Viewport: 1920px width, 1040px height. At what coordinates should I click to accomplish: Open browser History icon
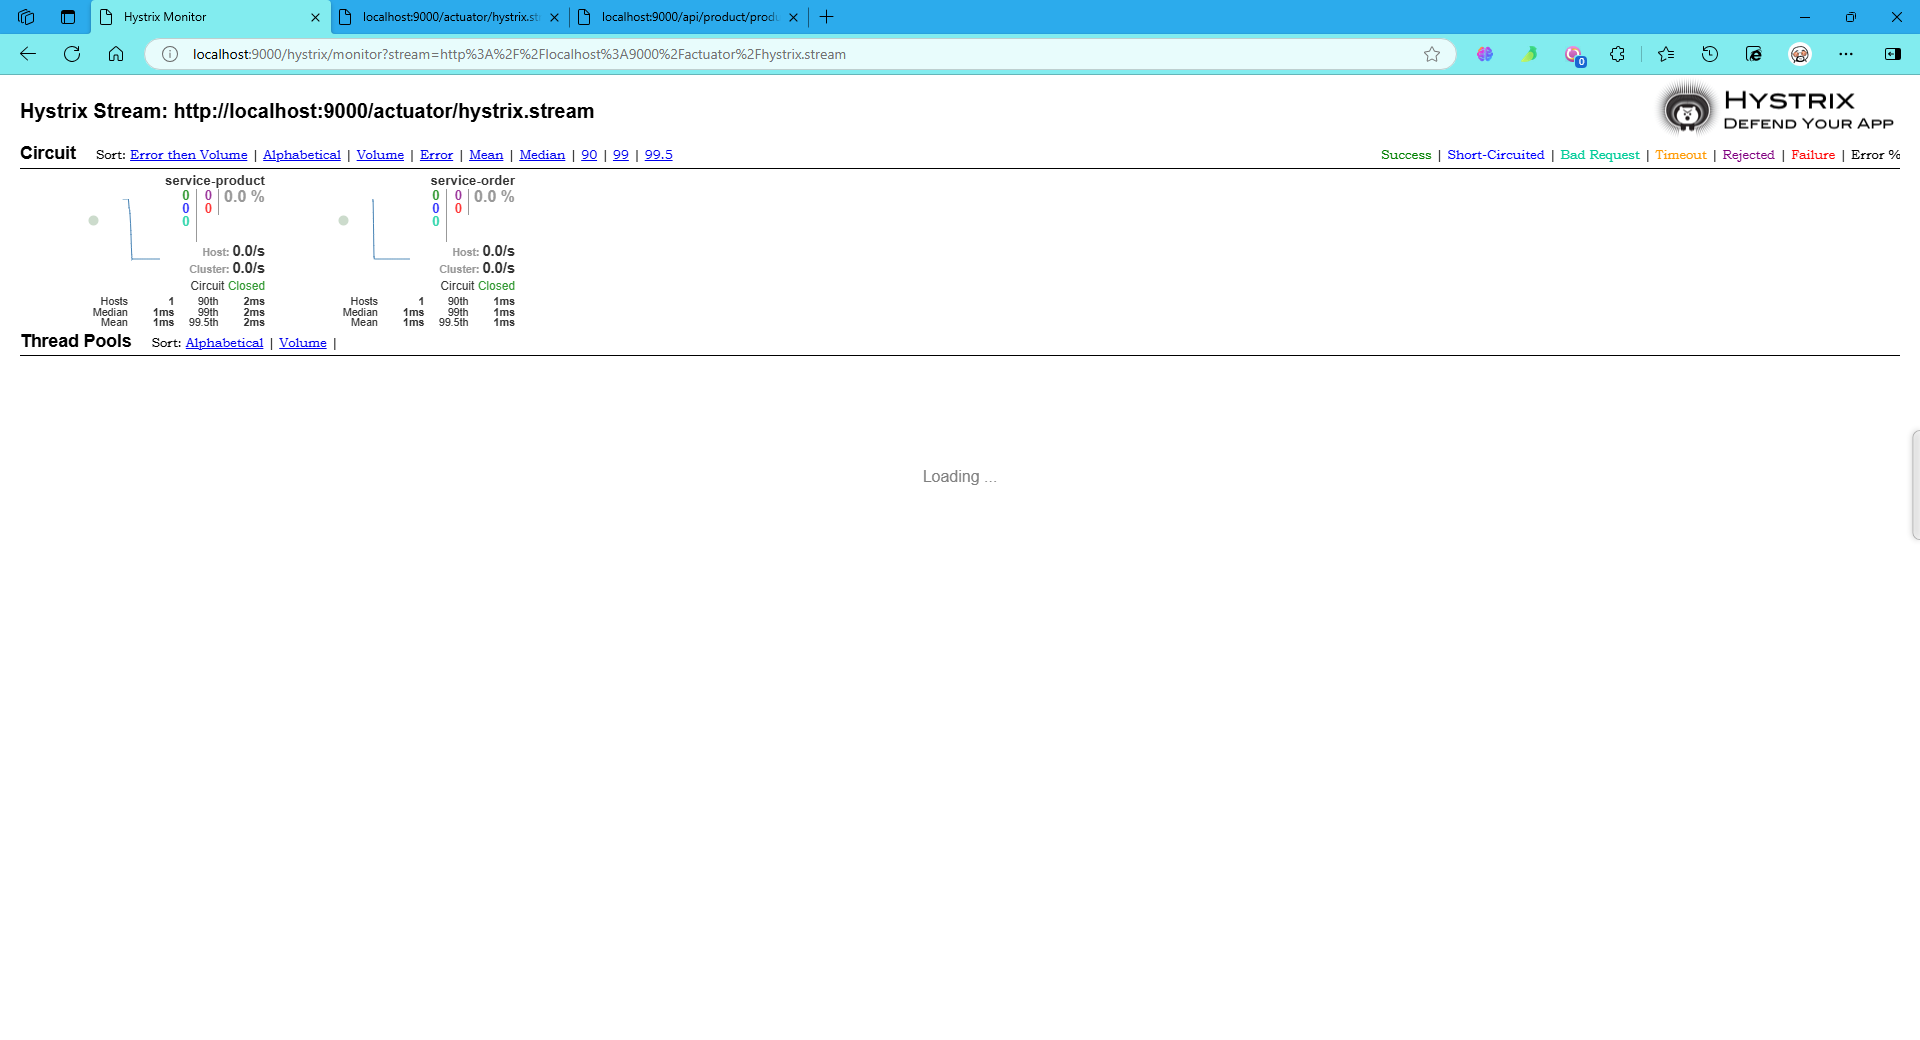point(1710,54)
